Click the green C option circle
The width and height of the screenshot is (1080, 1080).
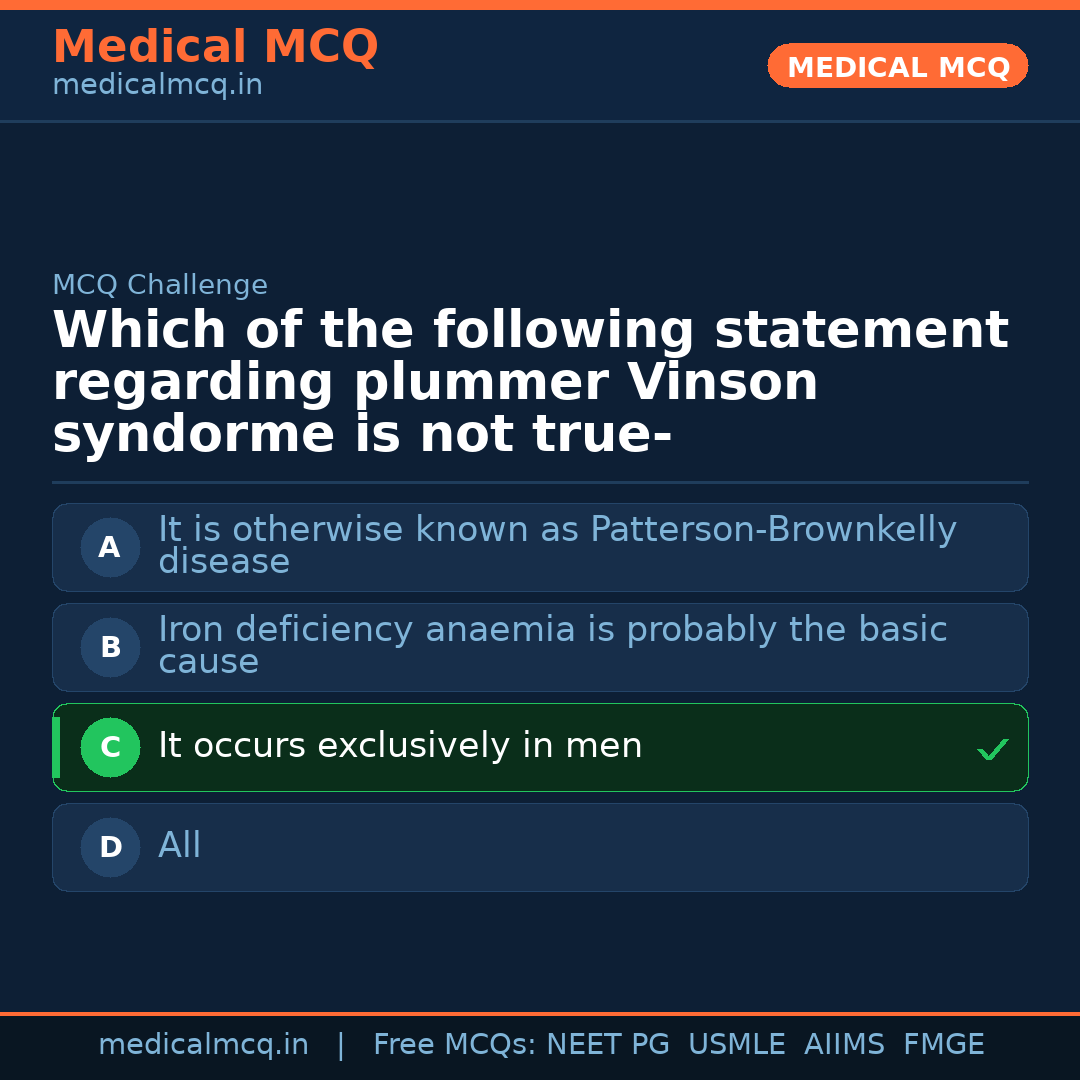110,747
